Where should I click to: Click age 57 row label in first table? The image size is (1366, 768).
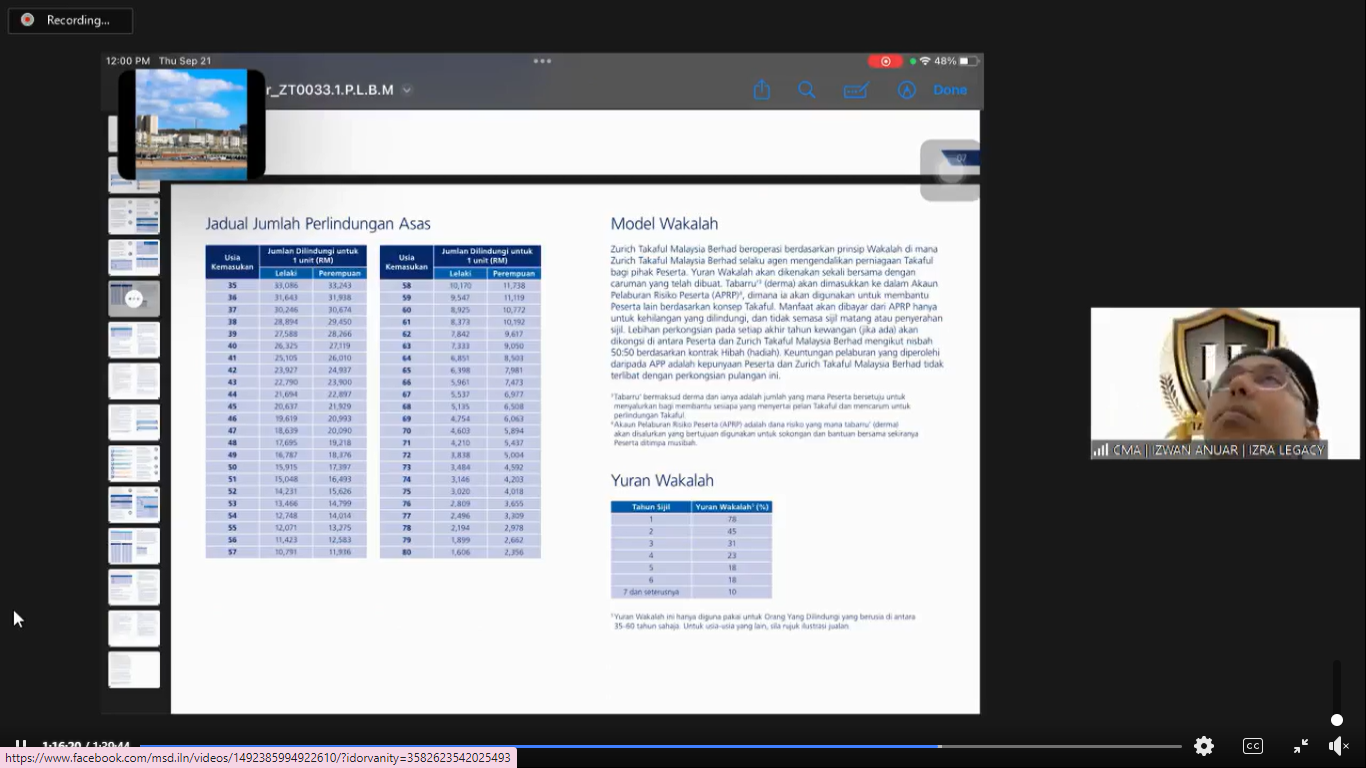pyautogui.click(x=232, y=552)
